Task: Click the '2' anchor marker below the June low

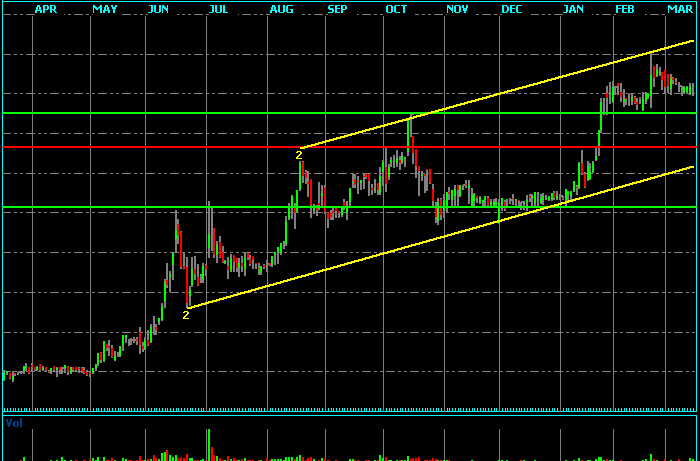Action: [x=186, y=315]
